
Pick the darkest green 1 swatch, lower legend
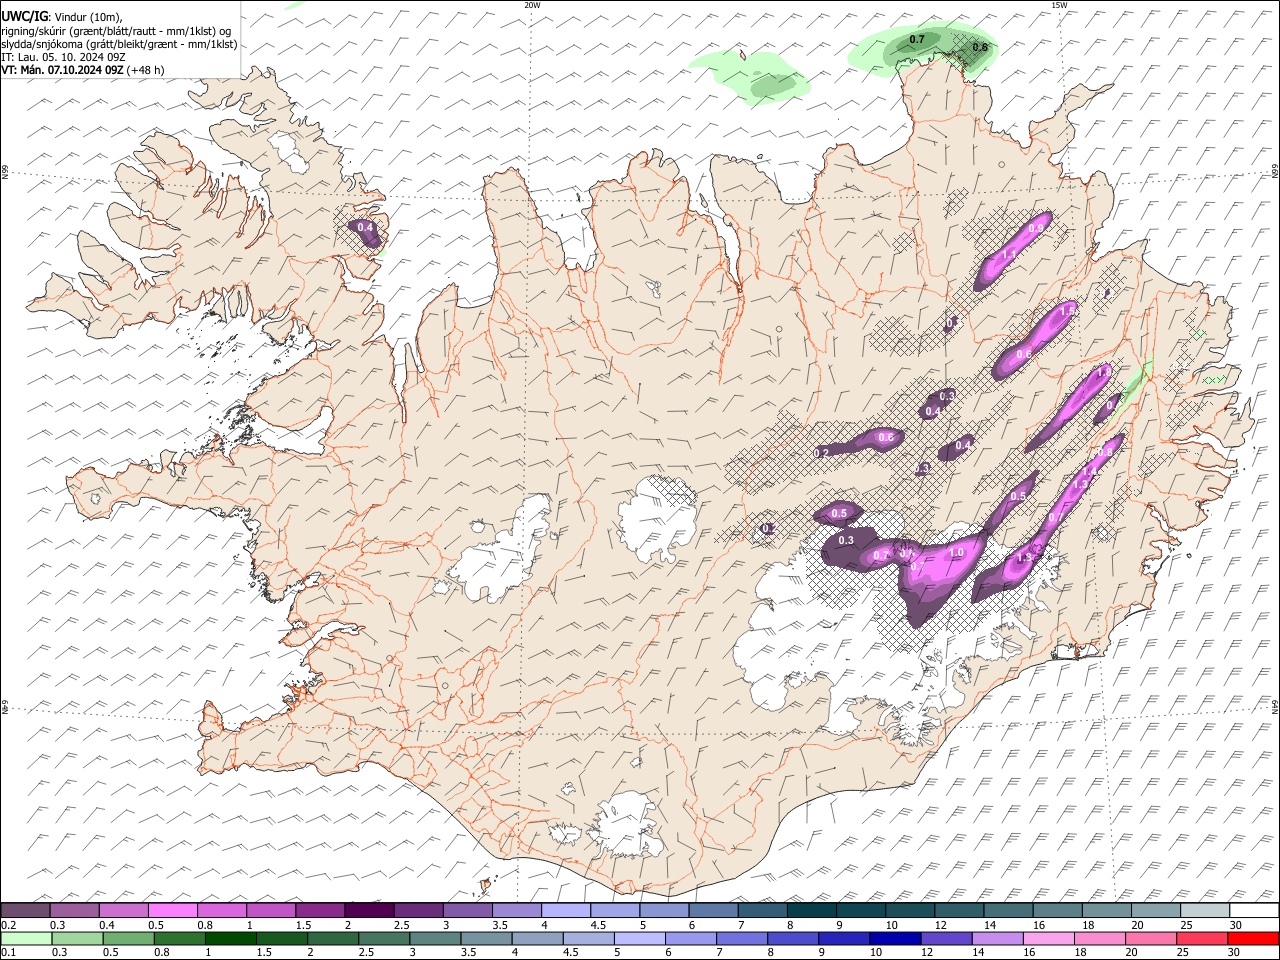(230, 938)
